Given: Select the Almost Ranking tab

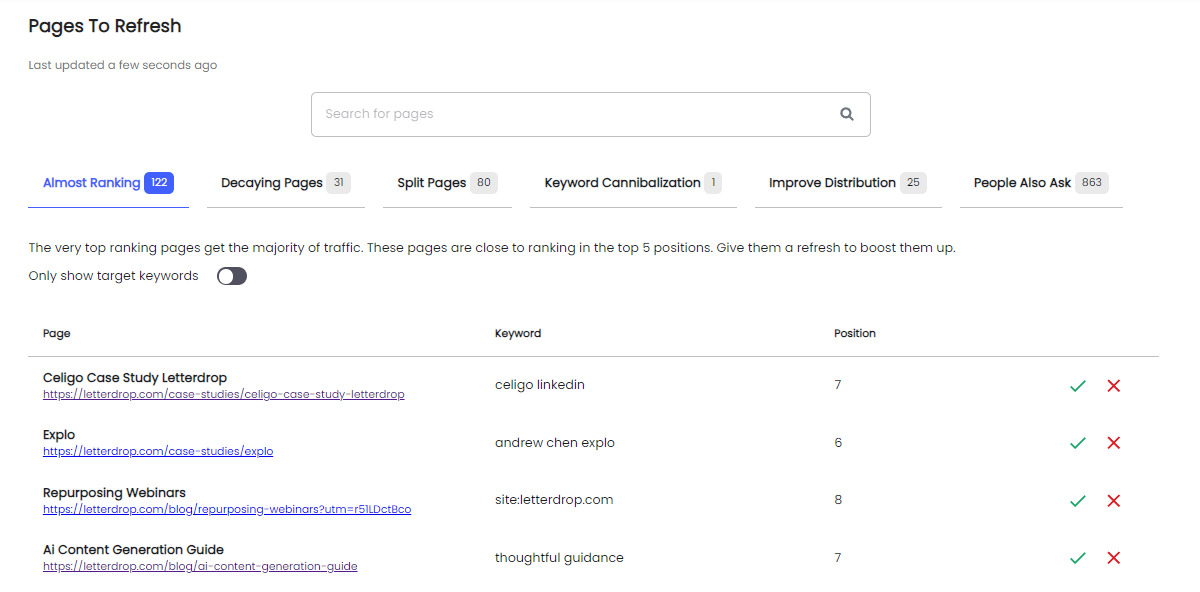Looking at the screenshot, I should tap(92, 182).
